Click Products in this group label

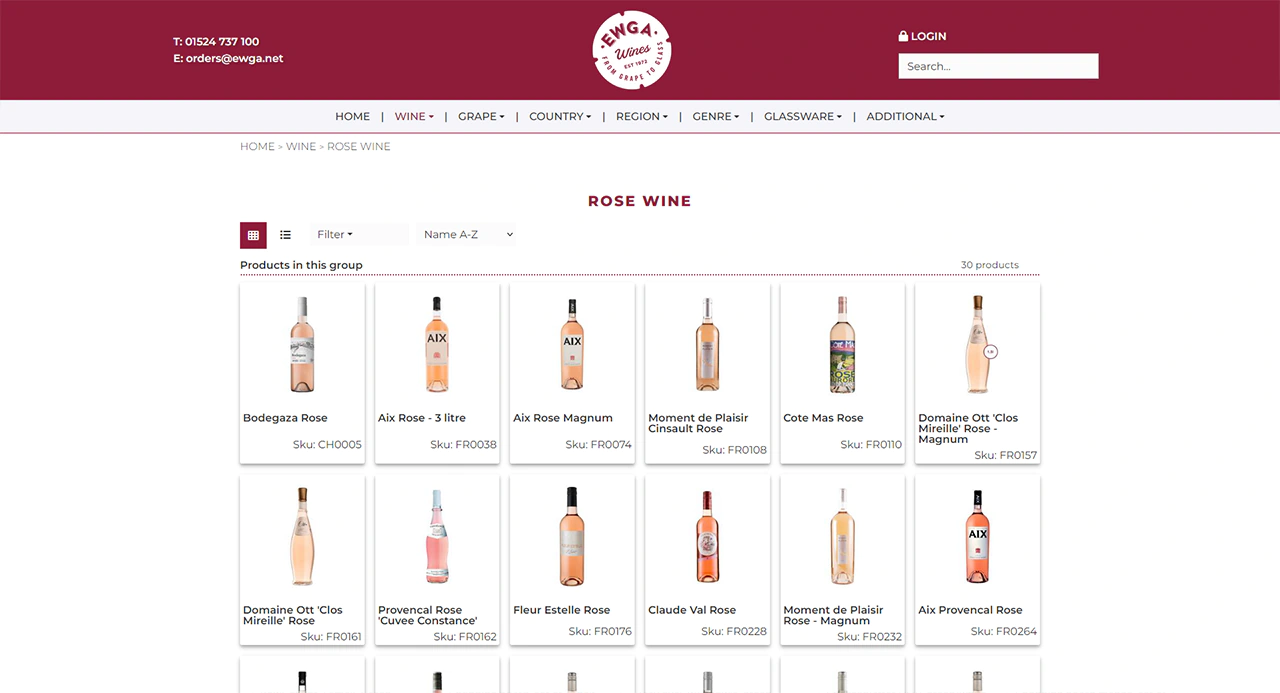click(301, 265)
